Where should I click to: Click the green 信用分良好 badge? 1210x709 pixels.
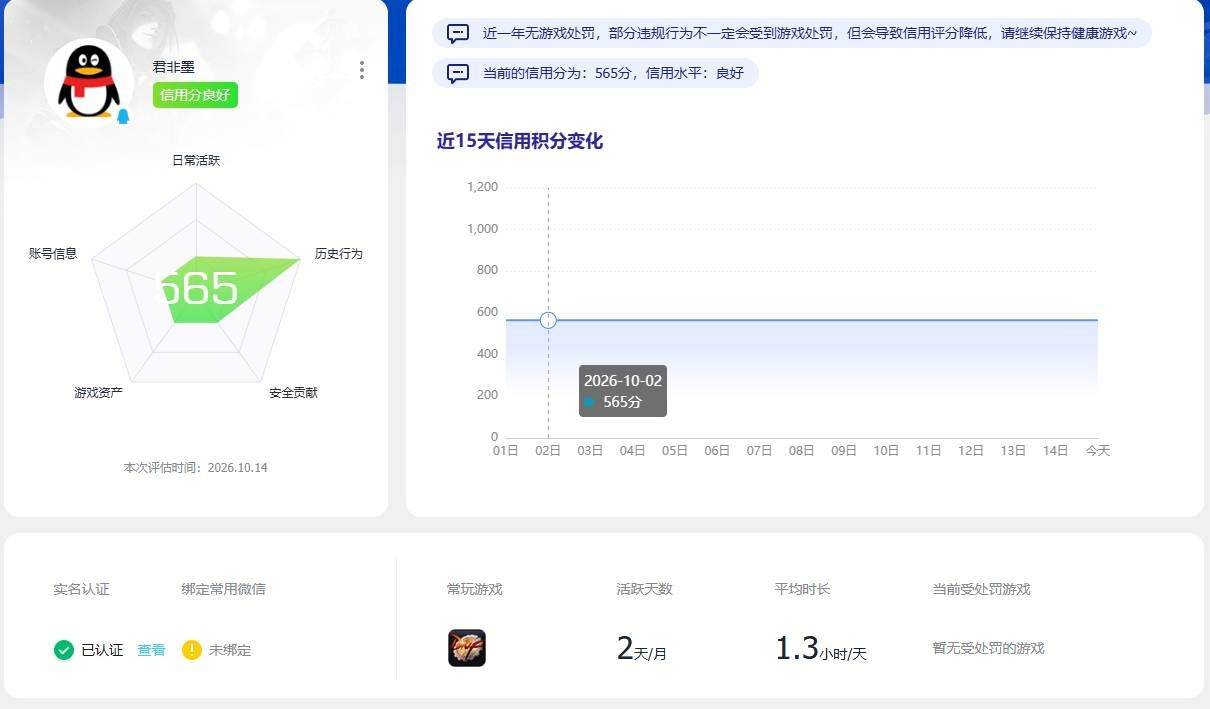click(x=195, y=95)
